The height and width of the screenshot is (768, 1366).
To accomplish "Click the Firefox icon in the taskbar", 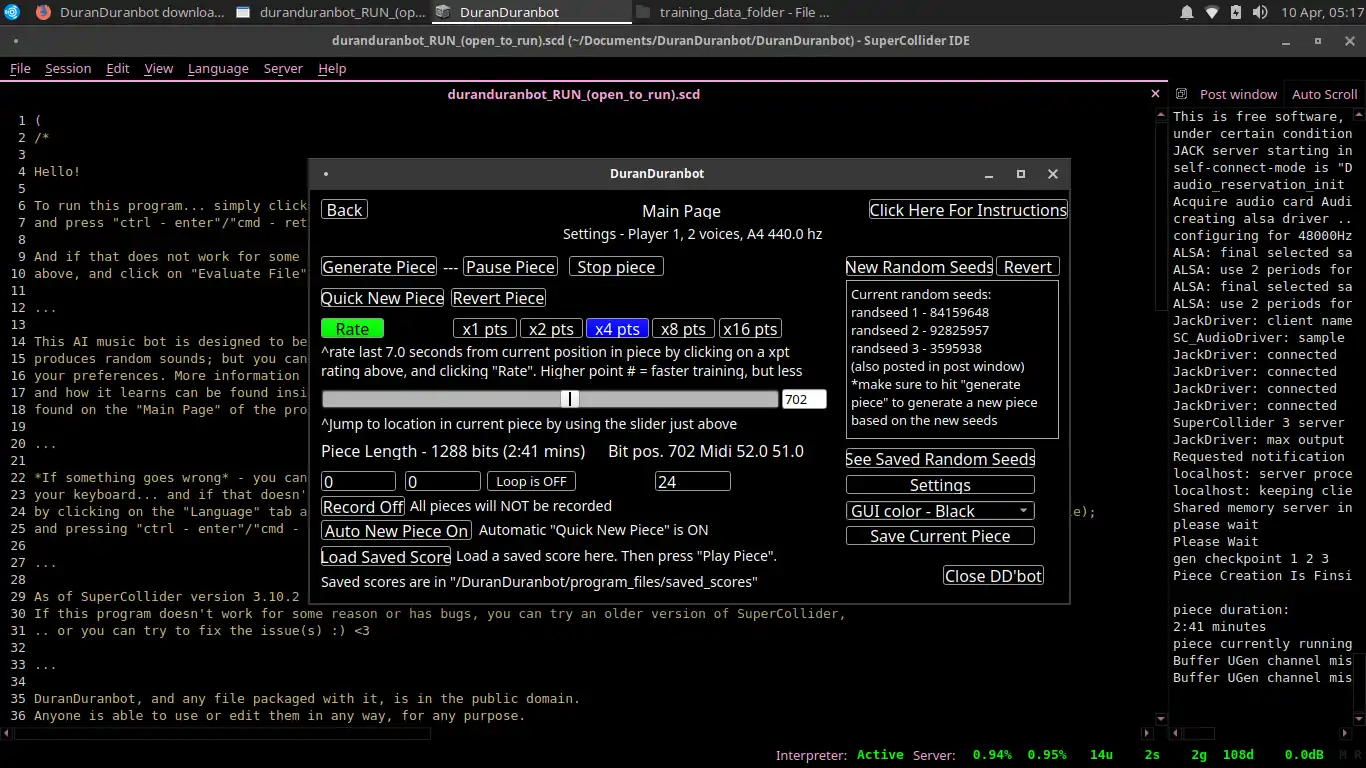I will 43,12.
